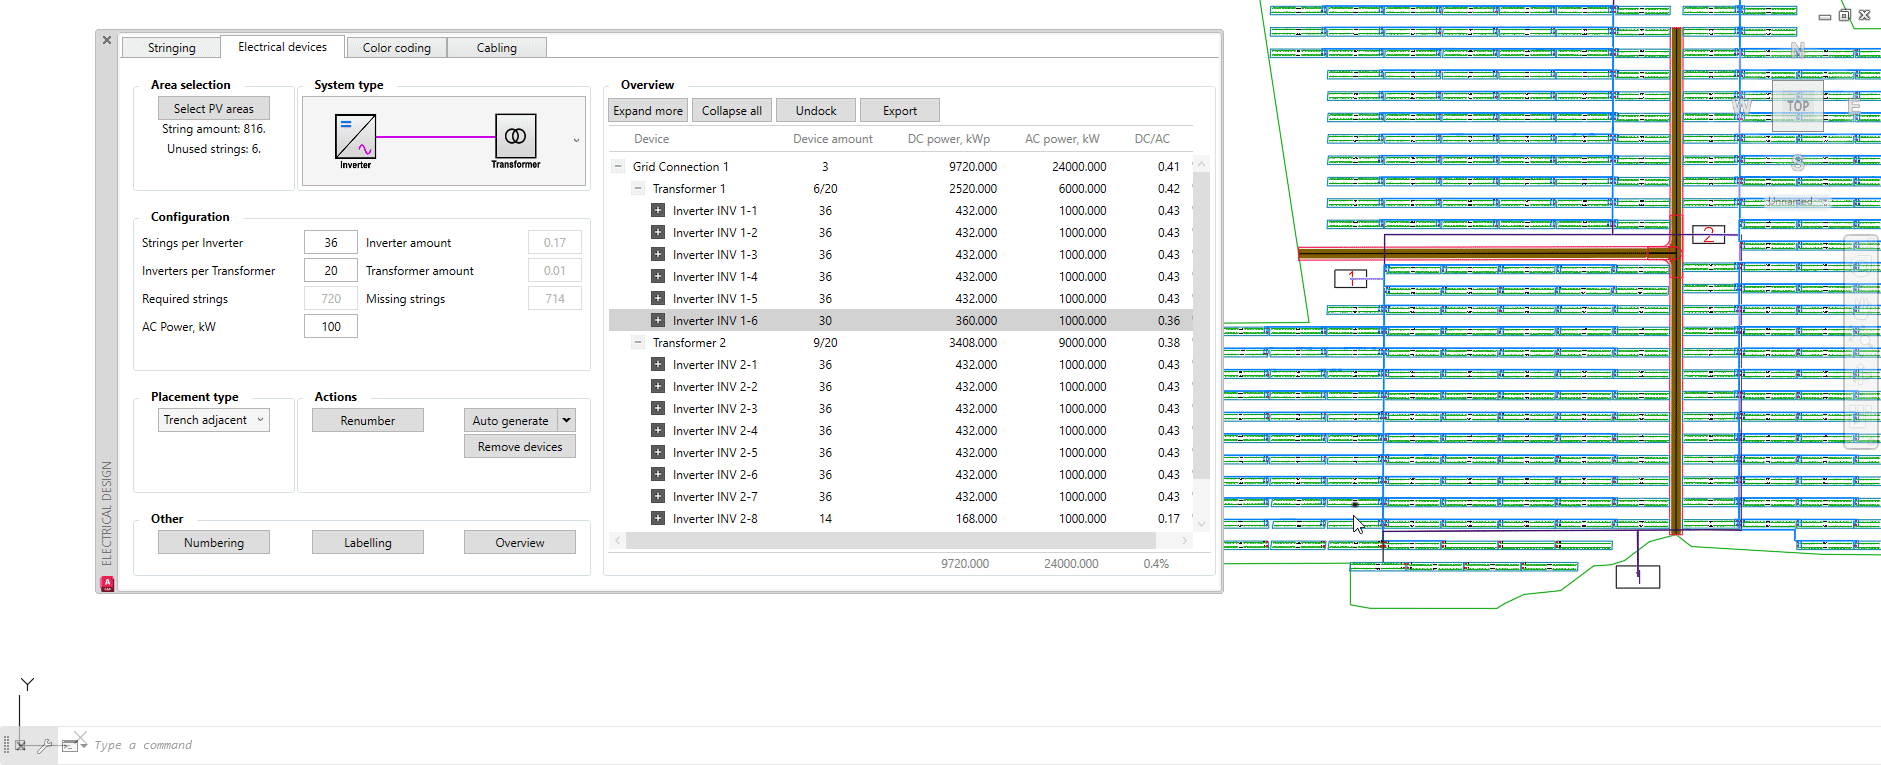Collapse the Grid Connection 1 node
The image size is (1881, 765).
tap(618, 167)
